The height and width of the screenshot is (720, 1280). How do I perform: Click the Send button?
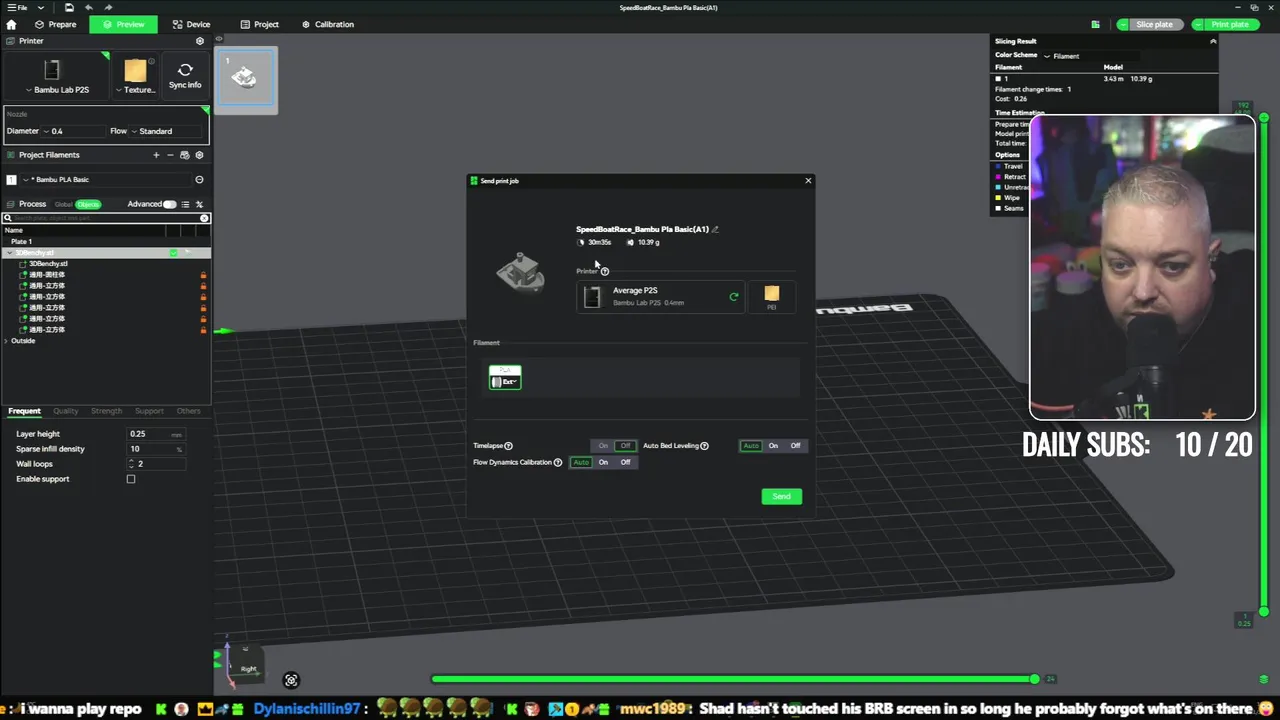click(781, 496)
